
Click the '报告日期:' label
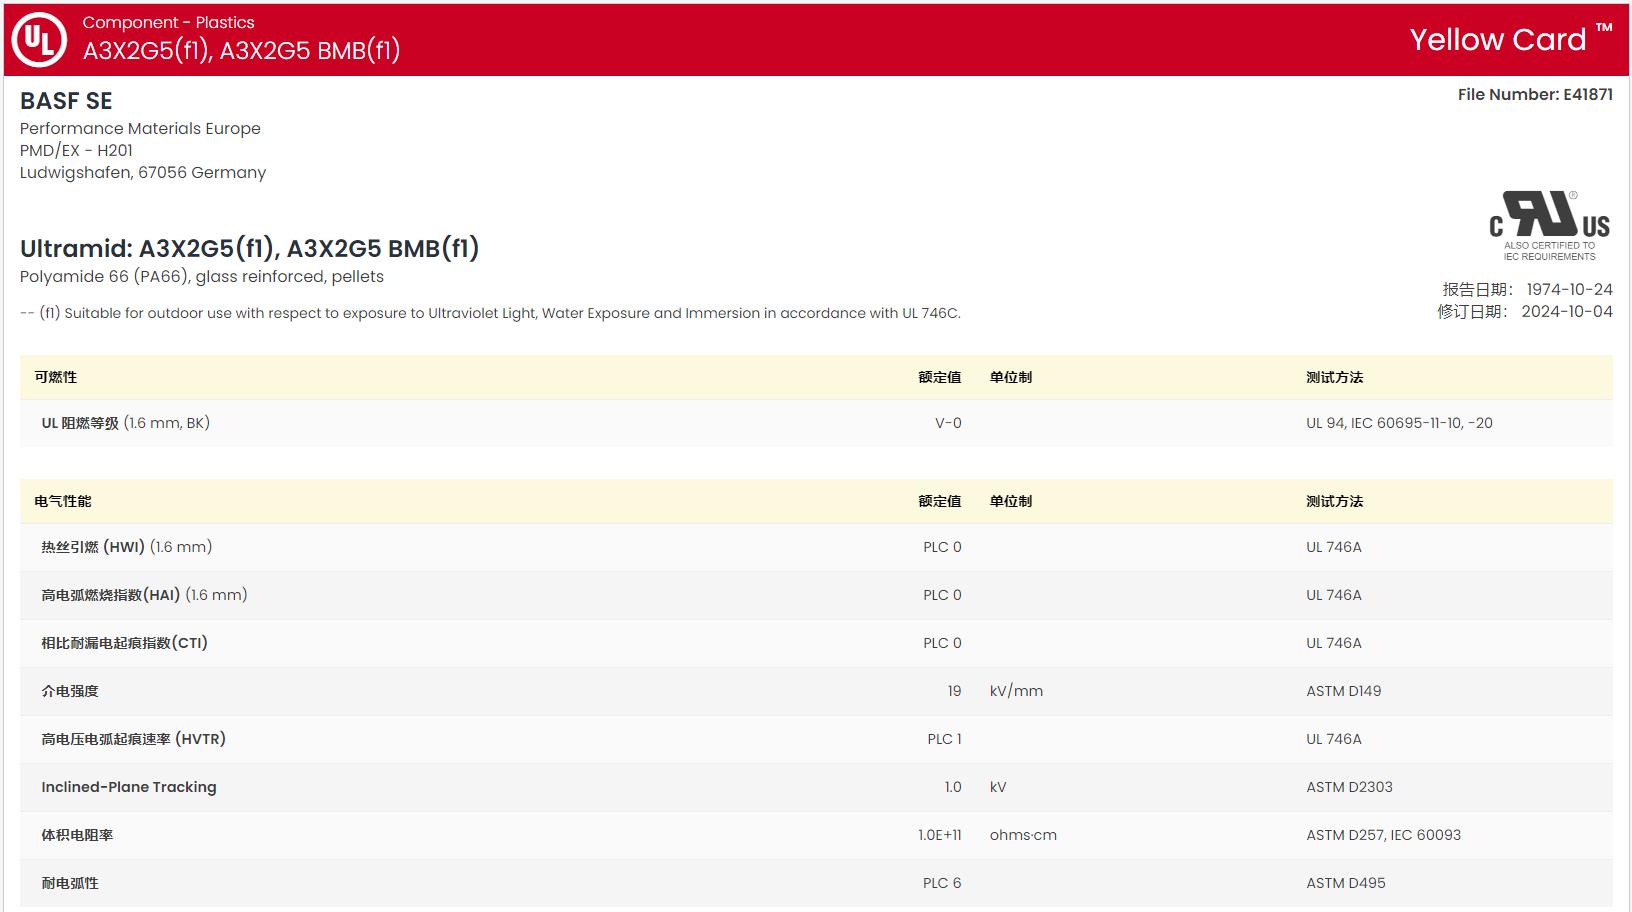pos(1477,289)
